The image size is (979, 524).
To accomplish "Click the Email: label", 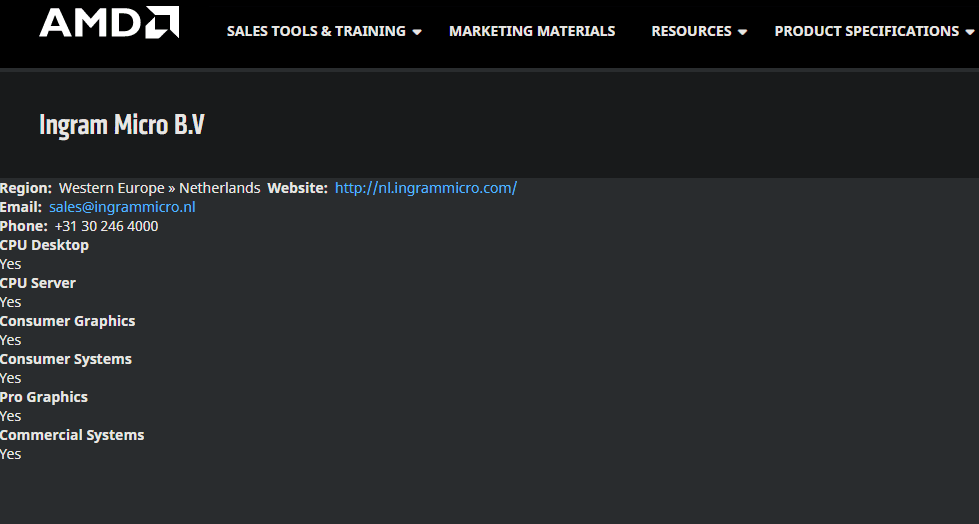I will [21, 207].
